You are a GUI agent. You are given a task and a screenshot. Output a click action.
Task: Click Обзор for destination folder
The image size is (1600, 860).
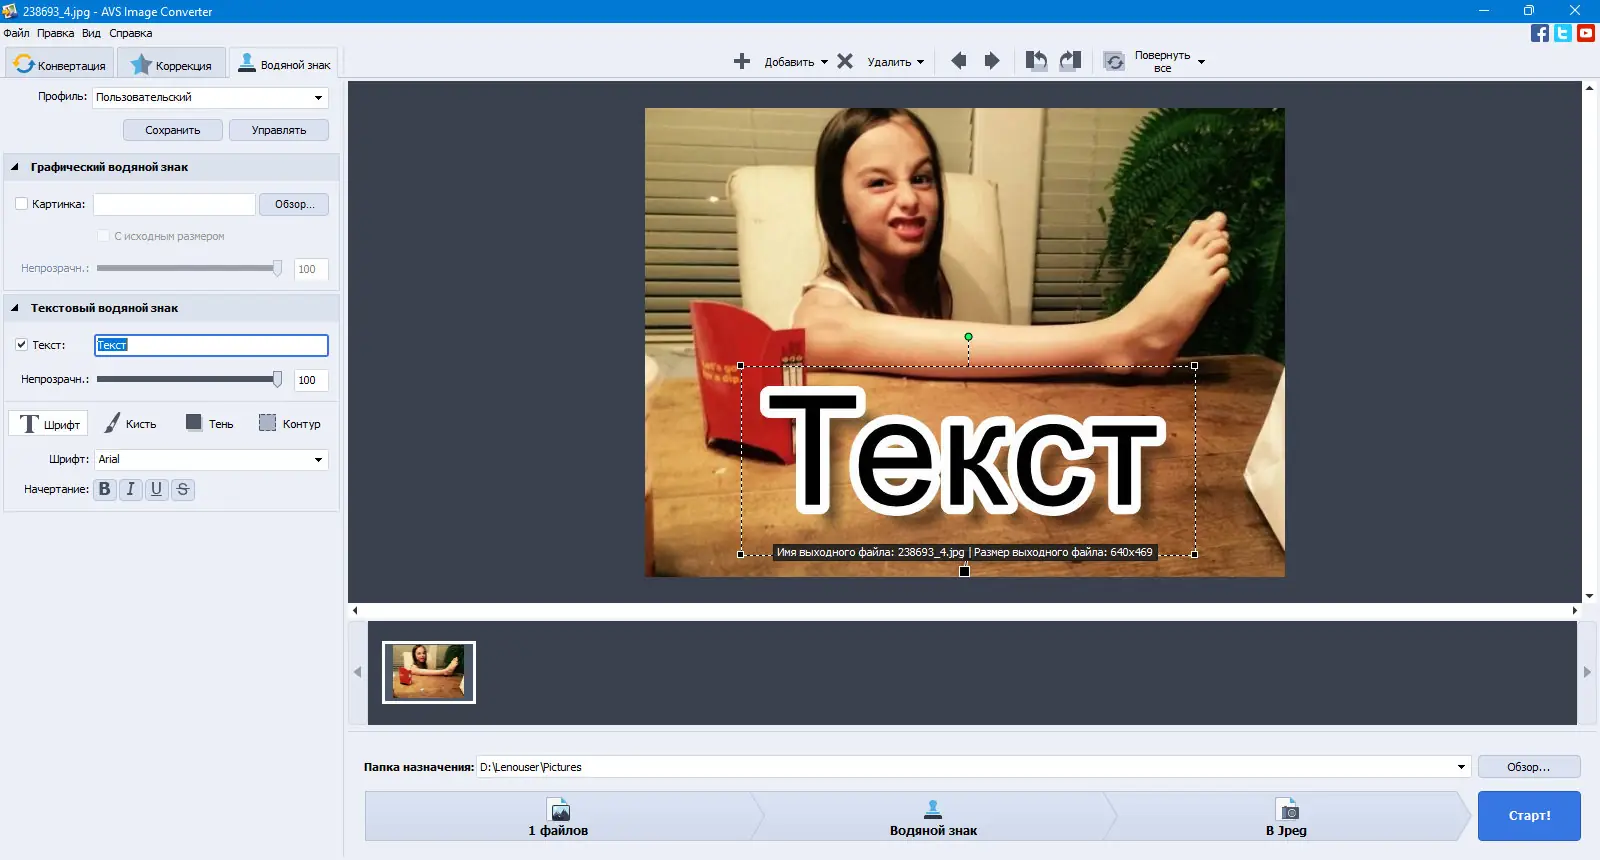point(1529,767)
